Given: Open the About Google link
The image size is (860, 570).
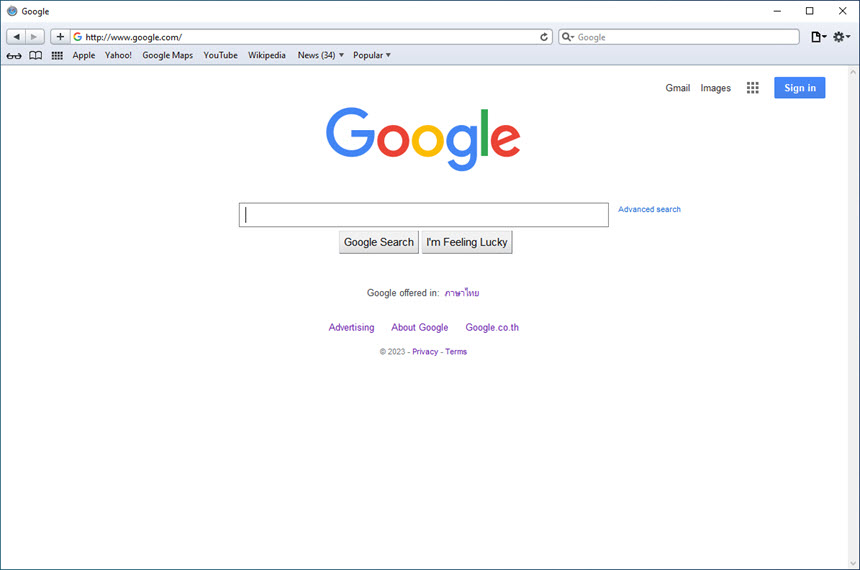Looking at the screenshot, I should (420, 327).
